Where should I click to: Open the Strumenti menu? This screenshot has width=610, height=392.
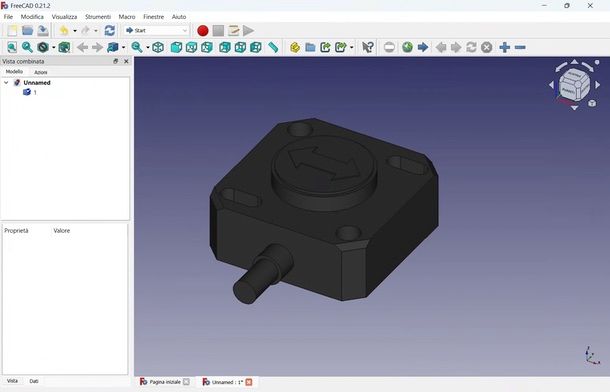tap(98, 17)
